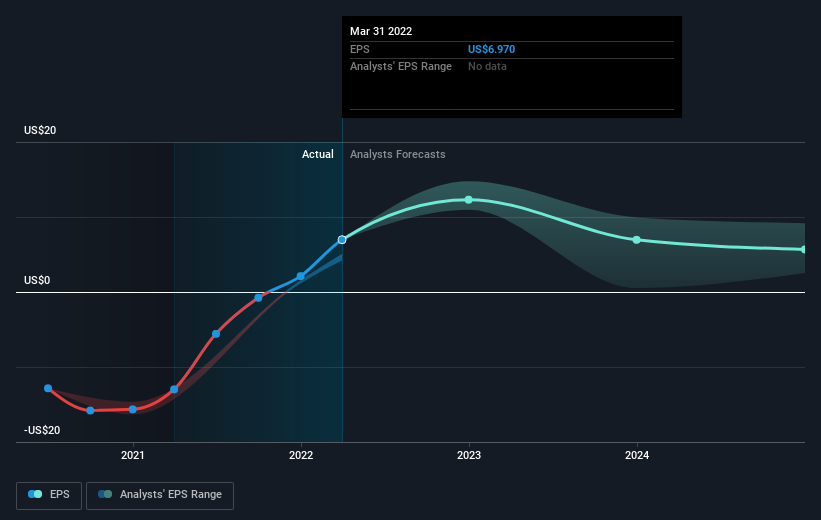Select the 2024 forecast data point

point(637,240)
